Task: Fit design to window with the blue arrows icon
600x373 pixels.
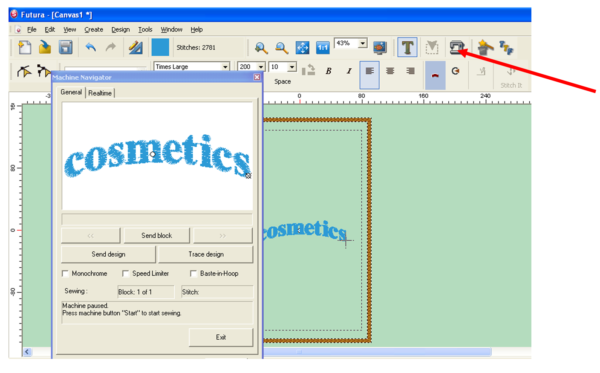Action: (302, 48)
